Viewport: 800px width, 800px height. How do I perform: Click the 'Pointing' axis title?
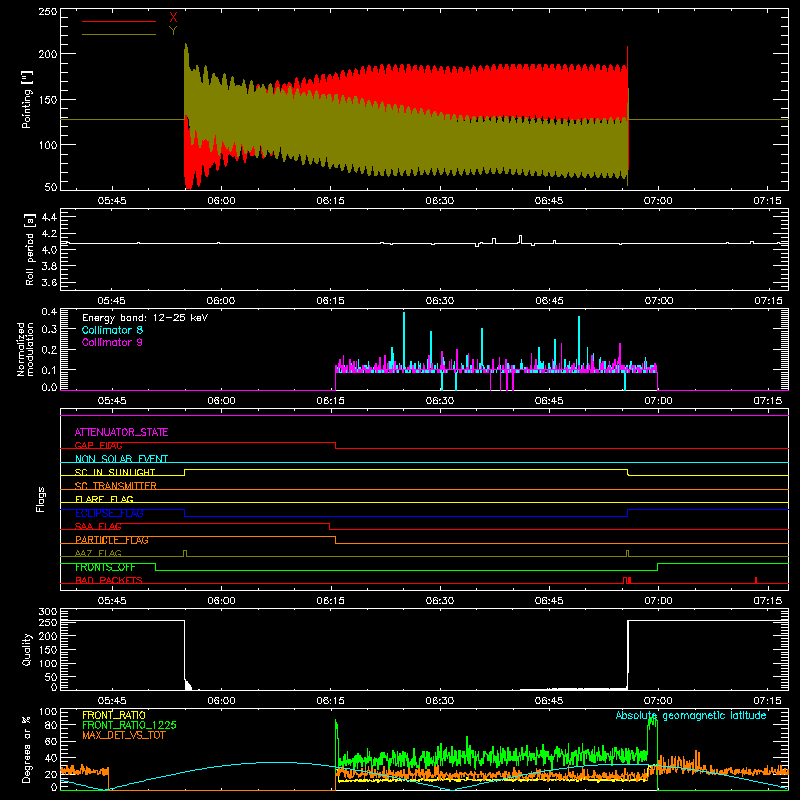(x=27, y=99)
